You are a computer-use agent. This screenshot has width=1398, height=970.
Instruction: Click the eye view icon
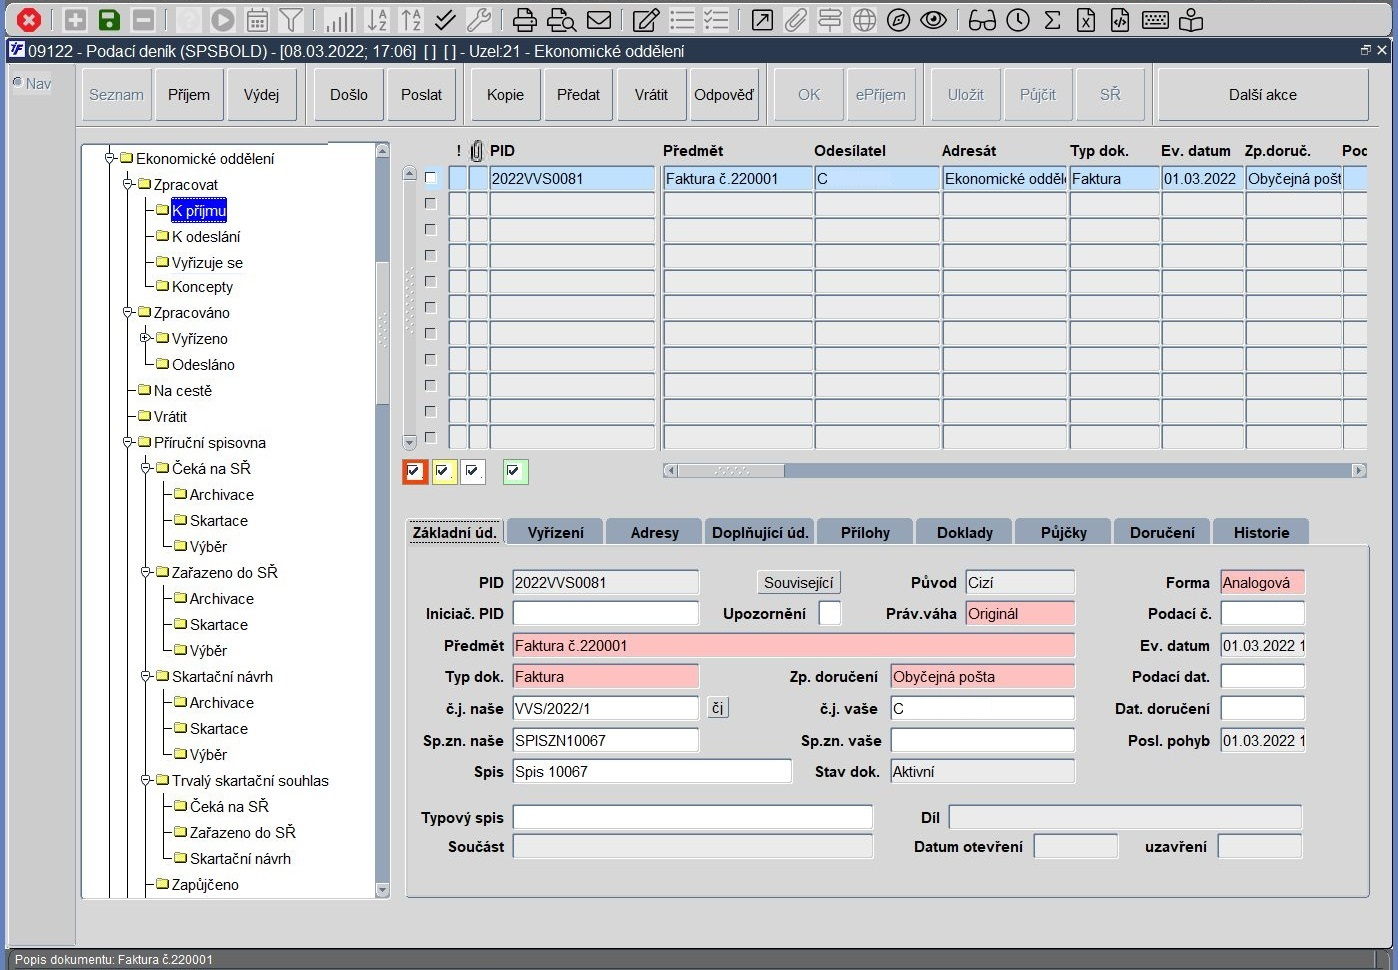coord(933,20)
